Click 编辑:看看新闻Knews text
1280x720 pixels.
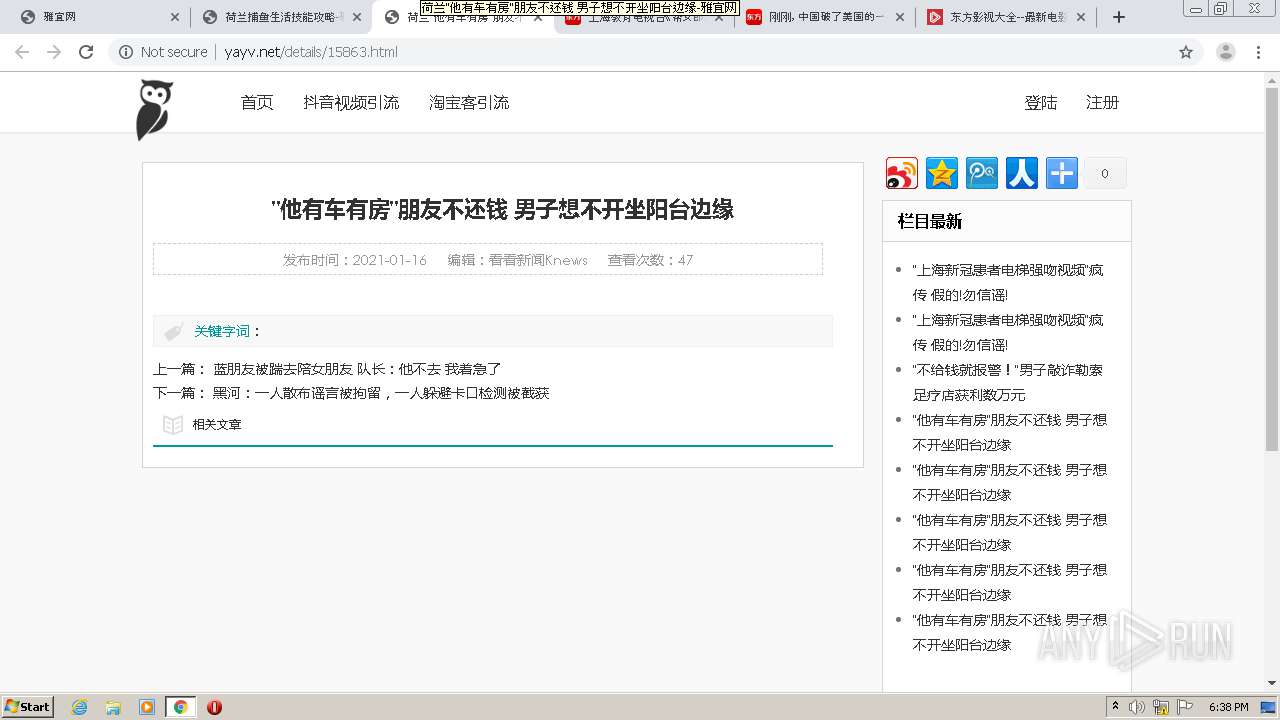(x=517, y=260)
